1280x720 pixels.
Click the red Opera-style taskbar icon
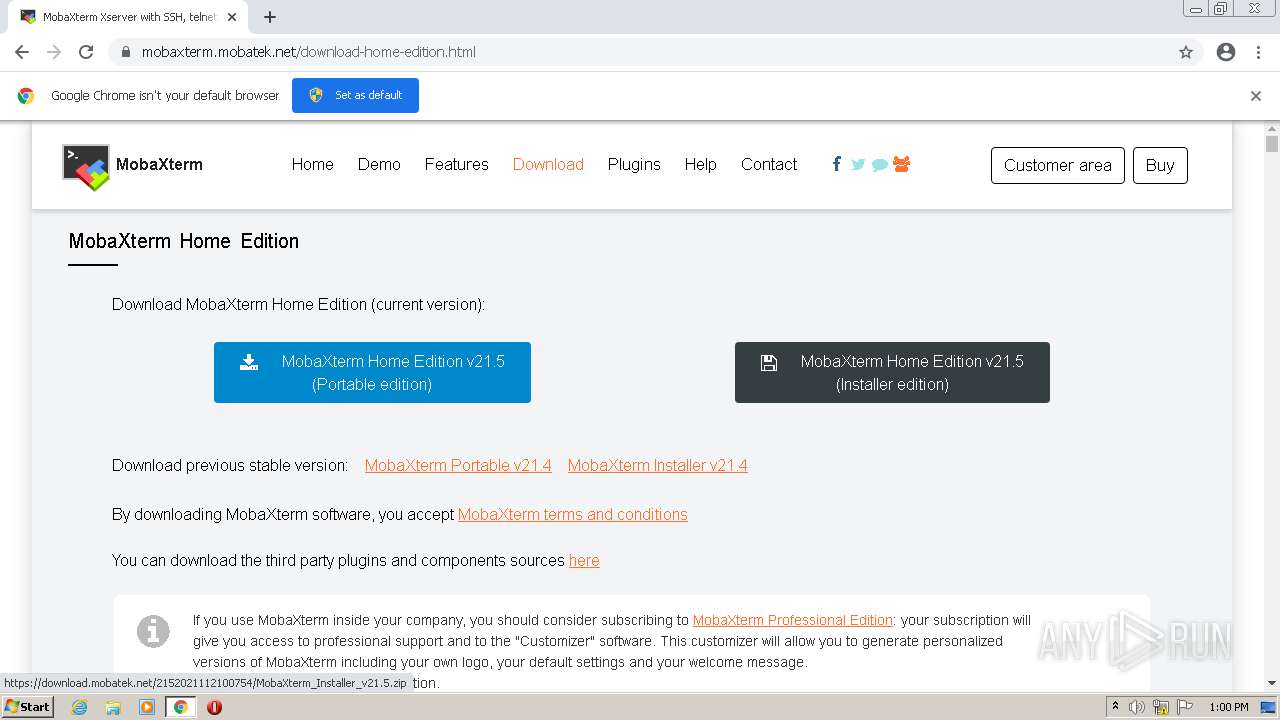(214, 707)
